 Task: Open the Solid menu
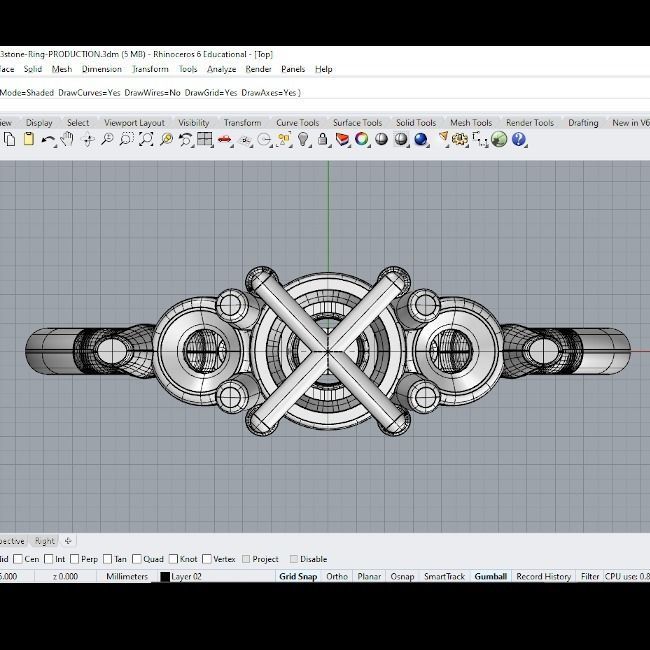(x=33, y=69)
